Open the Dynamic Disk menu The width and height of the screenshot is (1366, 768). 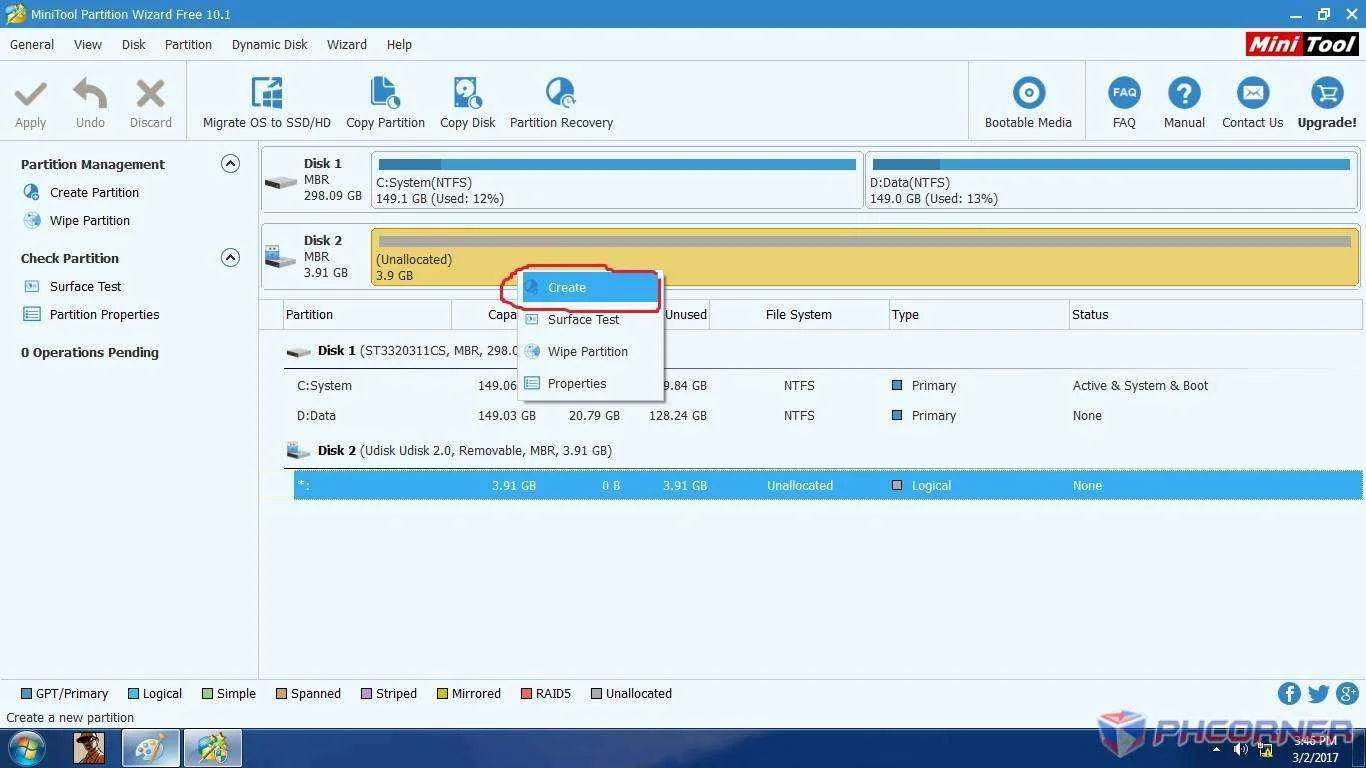(x=270, y=44)
